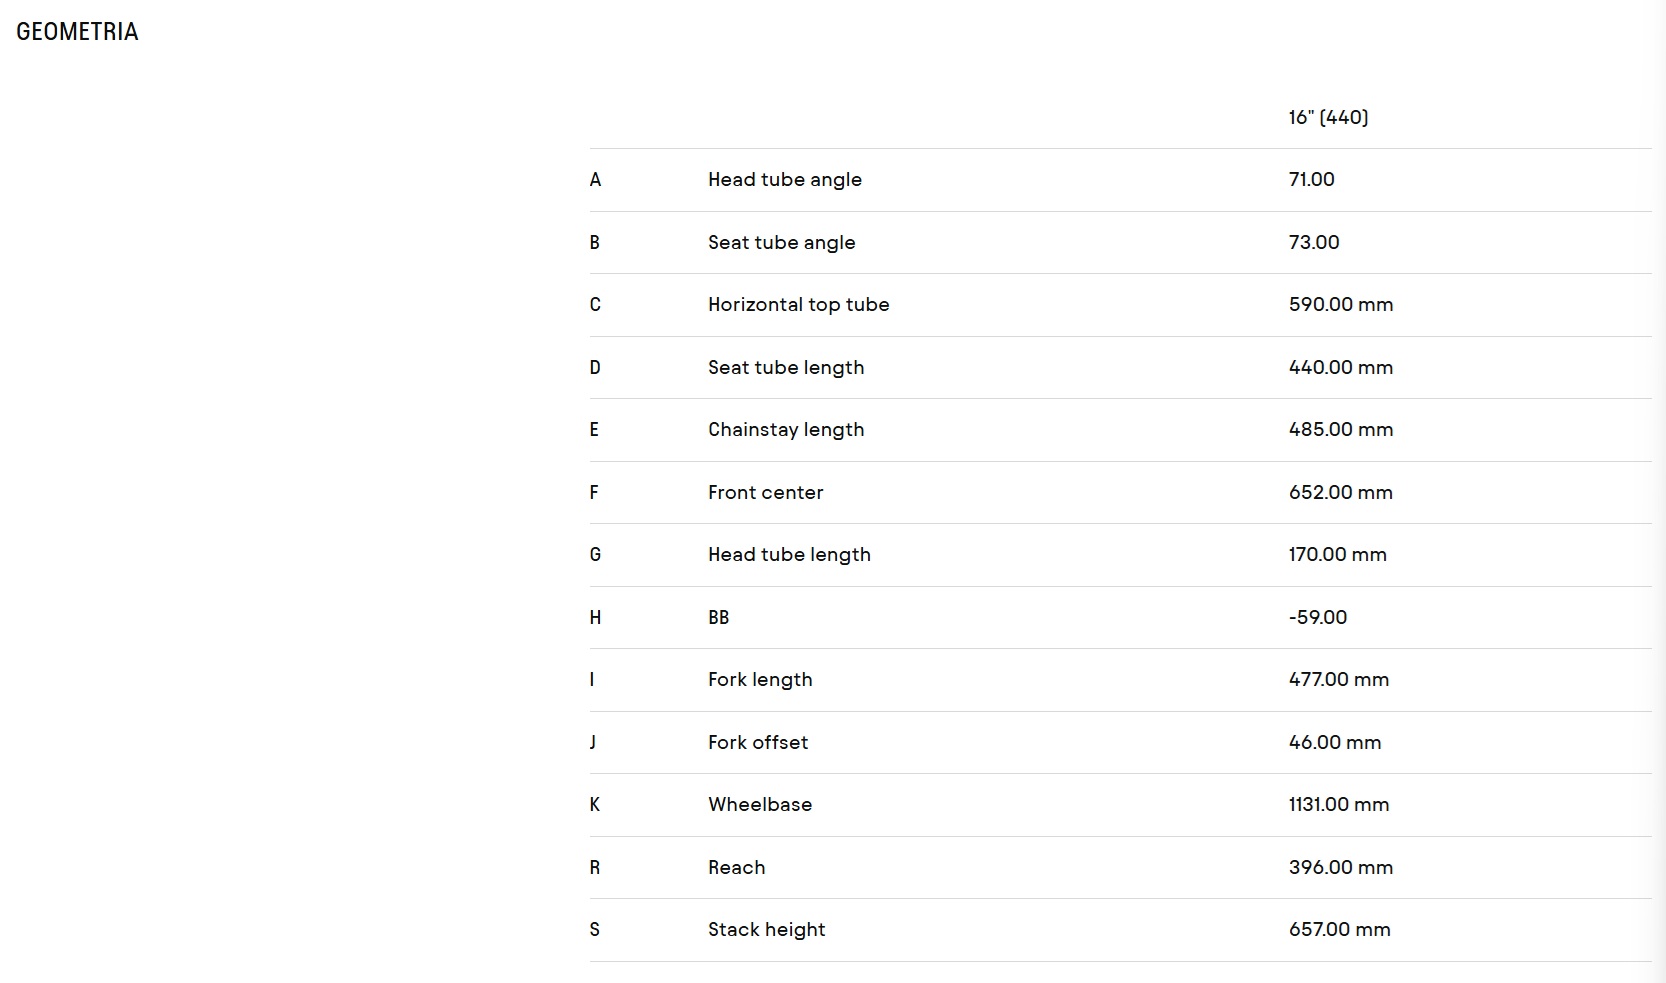Select the Seat tube angle label
Image resolution: width=1666 pixels, height=983 pixels.
782,242
